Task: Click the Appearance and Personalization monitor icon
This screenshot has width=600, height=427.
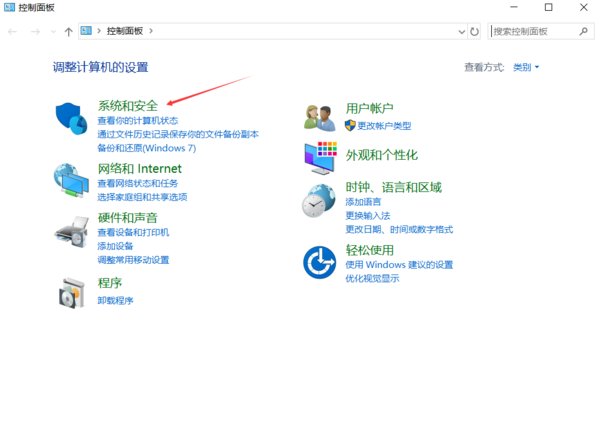Action: coord(321,158)
